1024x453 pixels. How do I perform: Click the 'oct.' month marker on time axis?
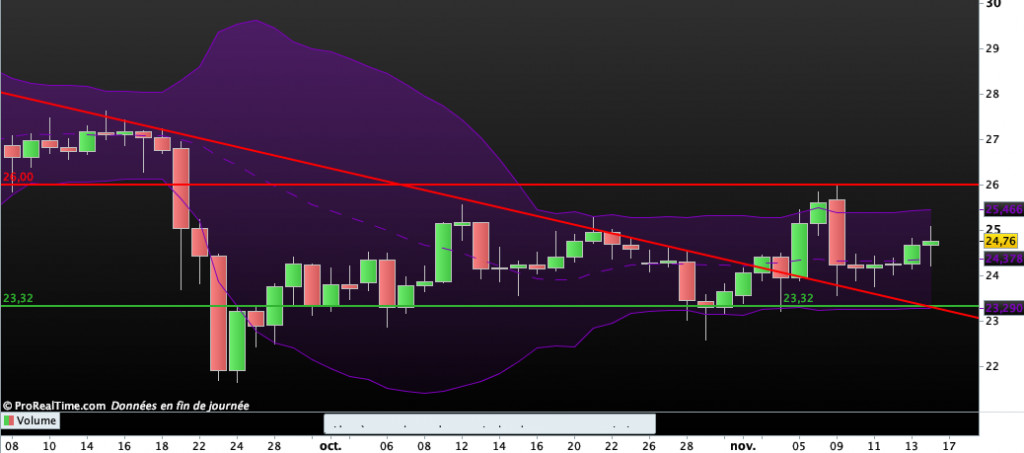(329, 445)
